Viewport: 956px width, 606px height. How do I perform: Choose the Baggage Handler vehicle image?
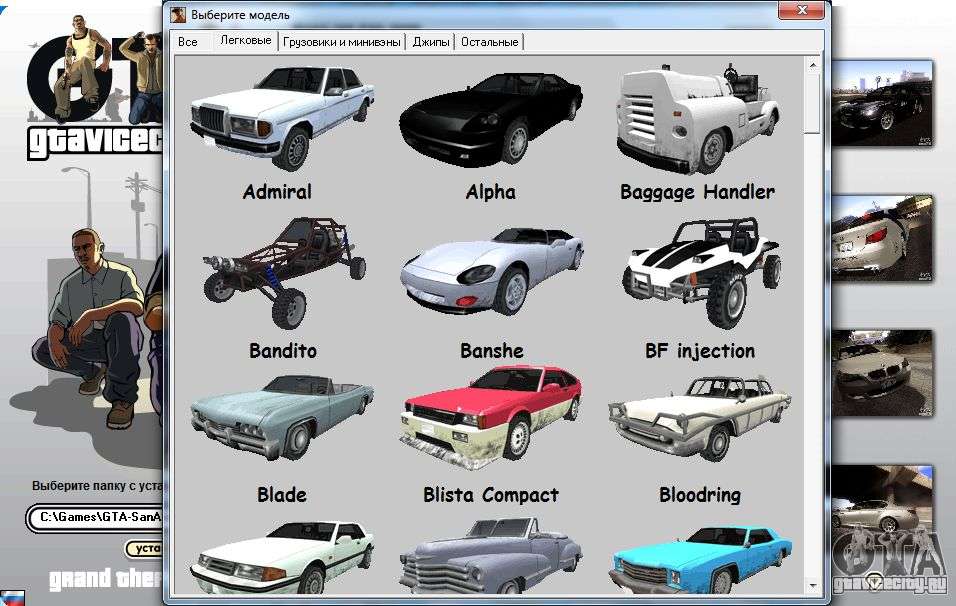(x=697, y=117)
